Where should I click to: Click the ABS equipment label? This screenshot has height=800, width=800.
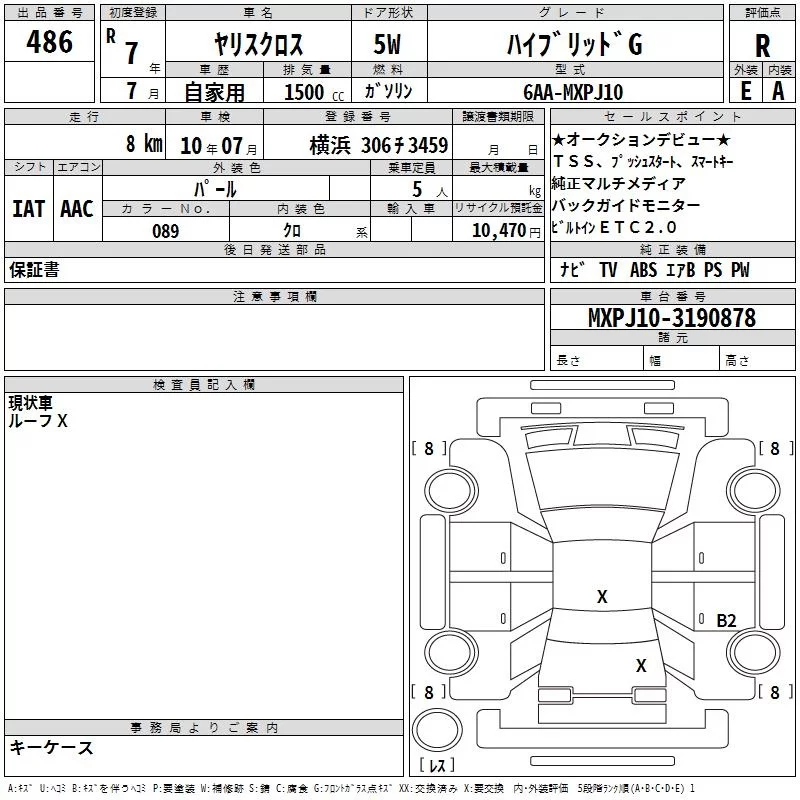click(x=643, y=269)
